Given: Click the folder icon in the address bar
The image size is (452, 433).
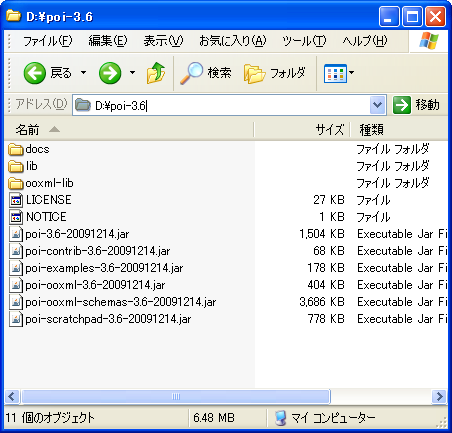Looking at the screenshot, I should pos(83,105).
